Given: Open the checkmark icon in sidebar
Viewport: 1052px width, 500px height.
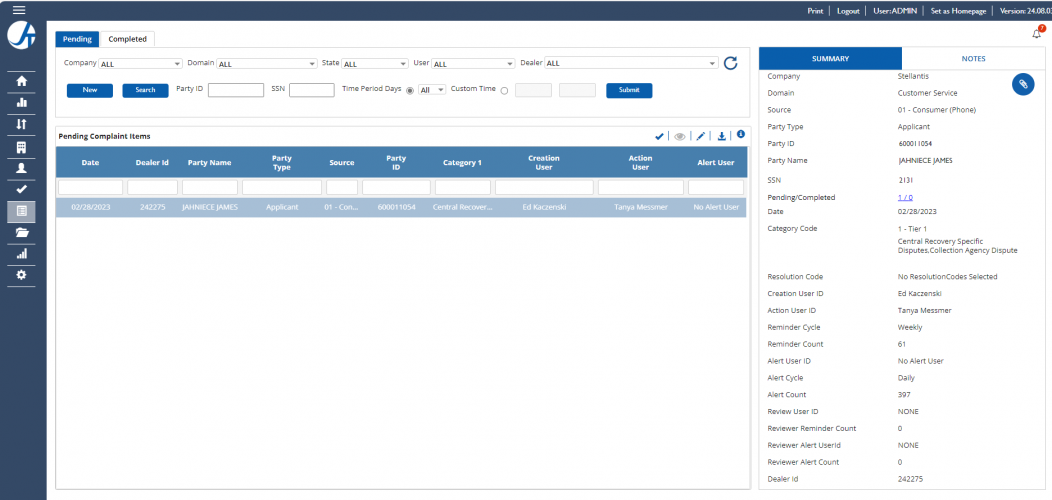Looking at the screenshot, I should 21,189.
